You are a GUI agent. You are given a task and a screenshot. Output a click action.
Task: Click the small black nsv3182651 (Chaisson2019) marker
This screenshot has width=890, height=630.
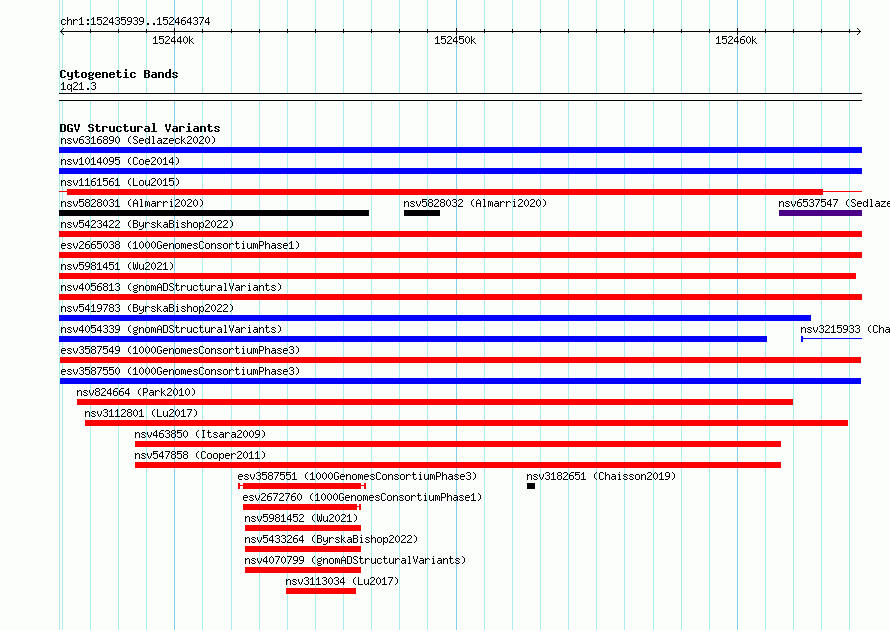531,486
